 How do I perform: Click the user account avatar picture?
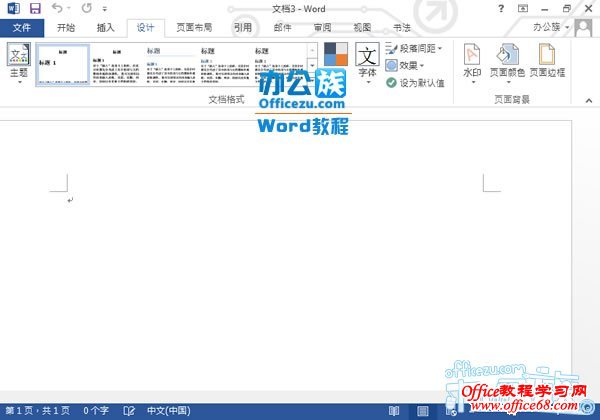click(x=583, y=28)
